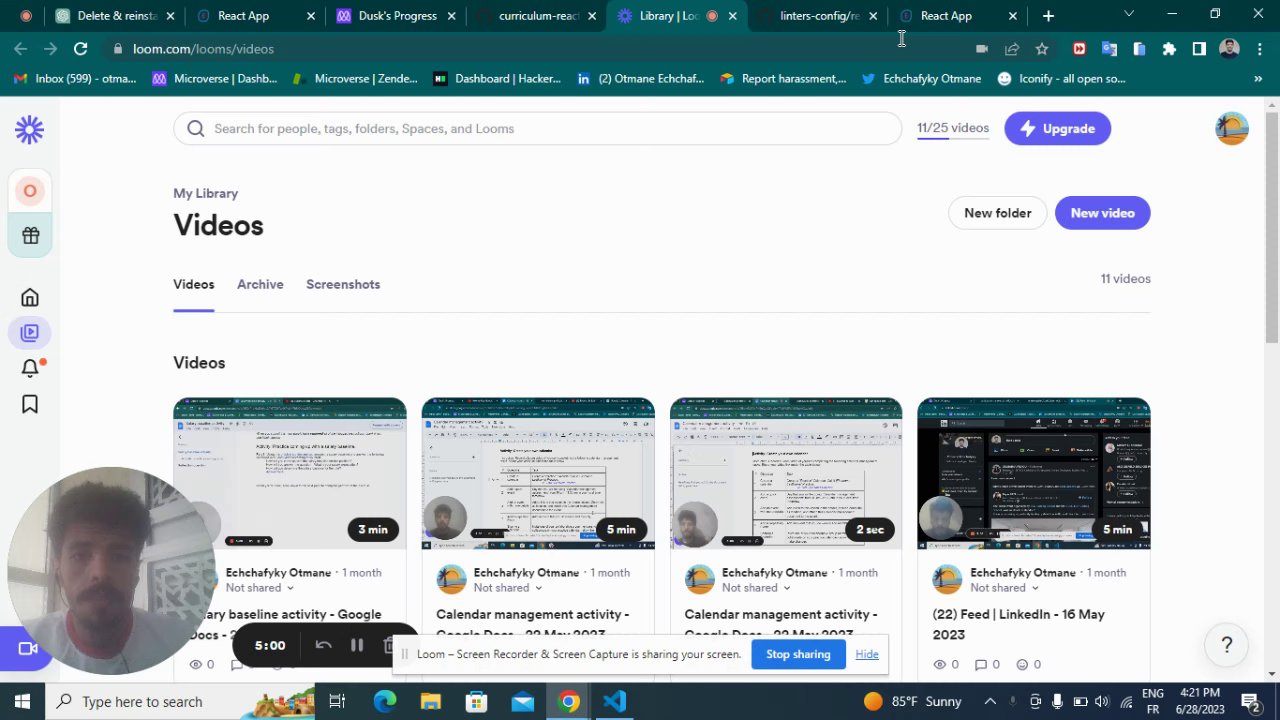Click Stop sharing button

(798, 654)
